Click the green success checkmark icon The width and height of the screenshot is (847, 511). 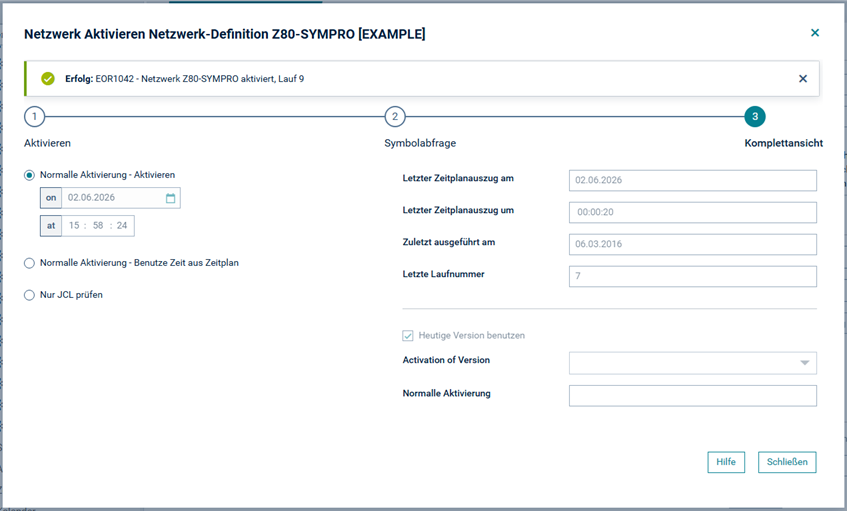[48, 79]
